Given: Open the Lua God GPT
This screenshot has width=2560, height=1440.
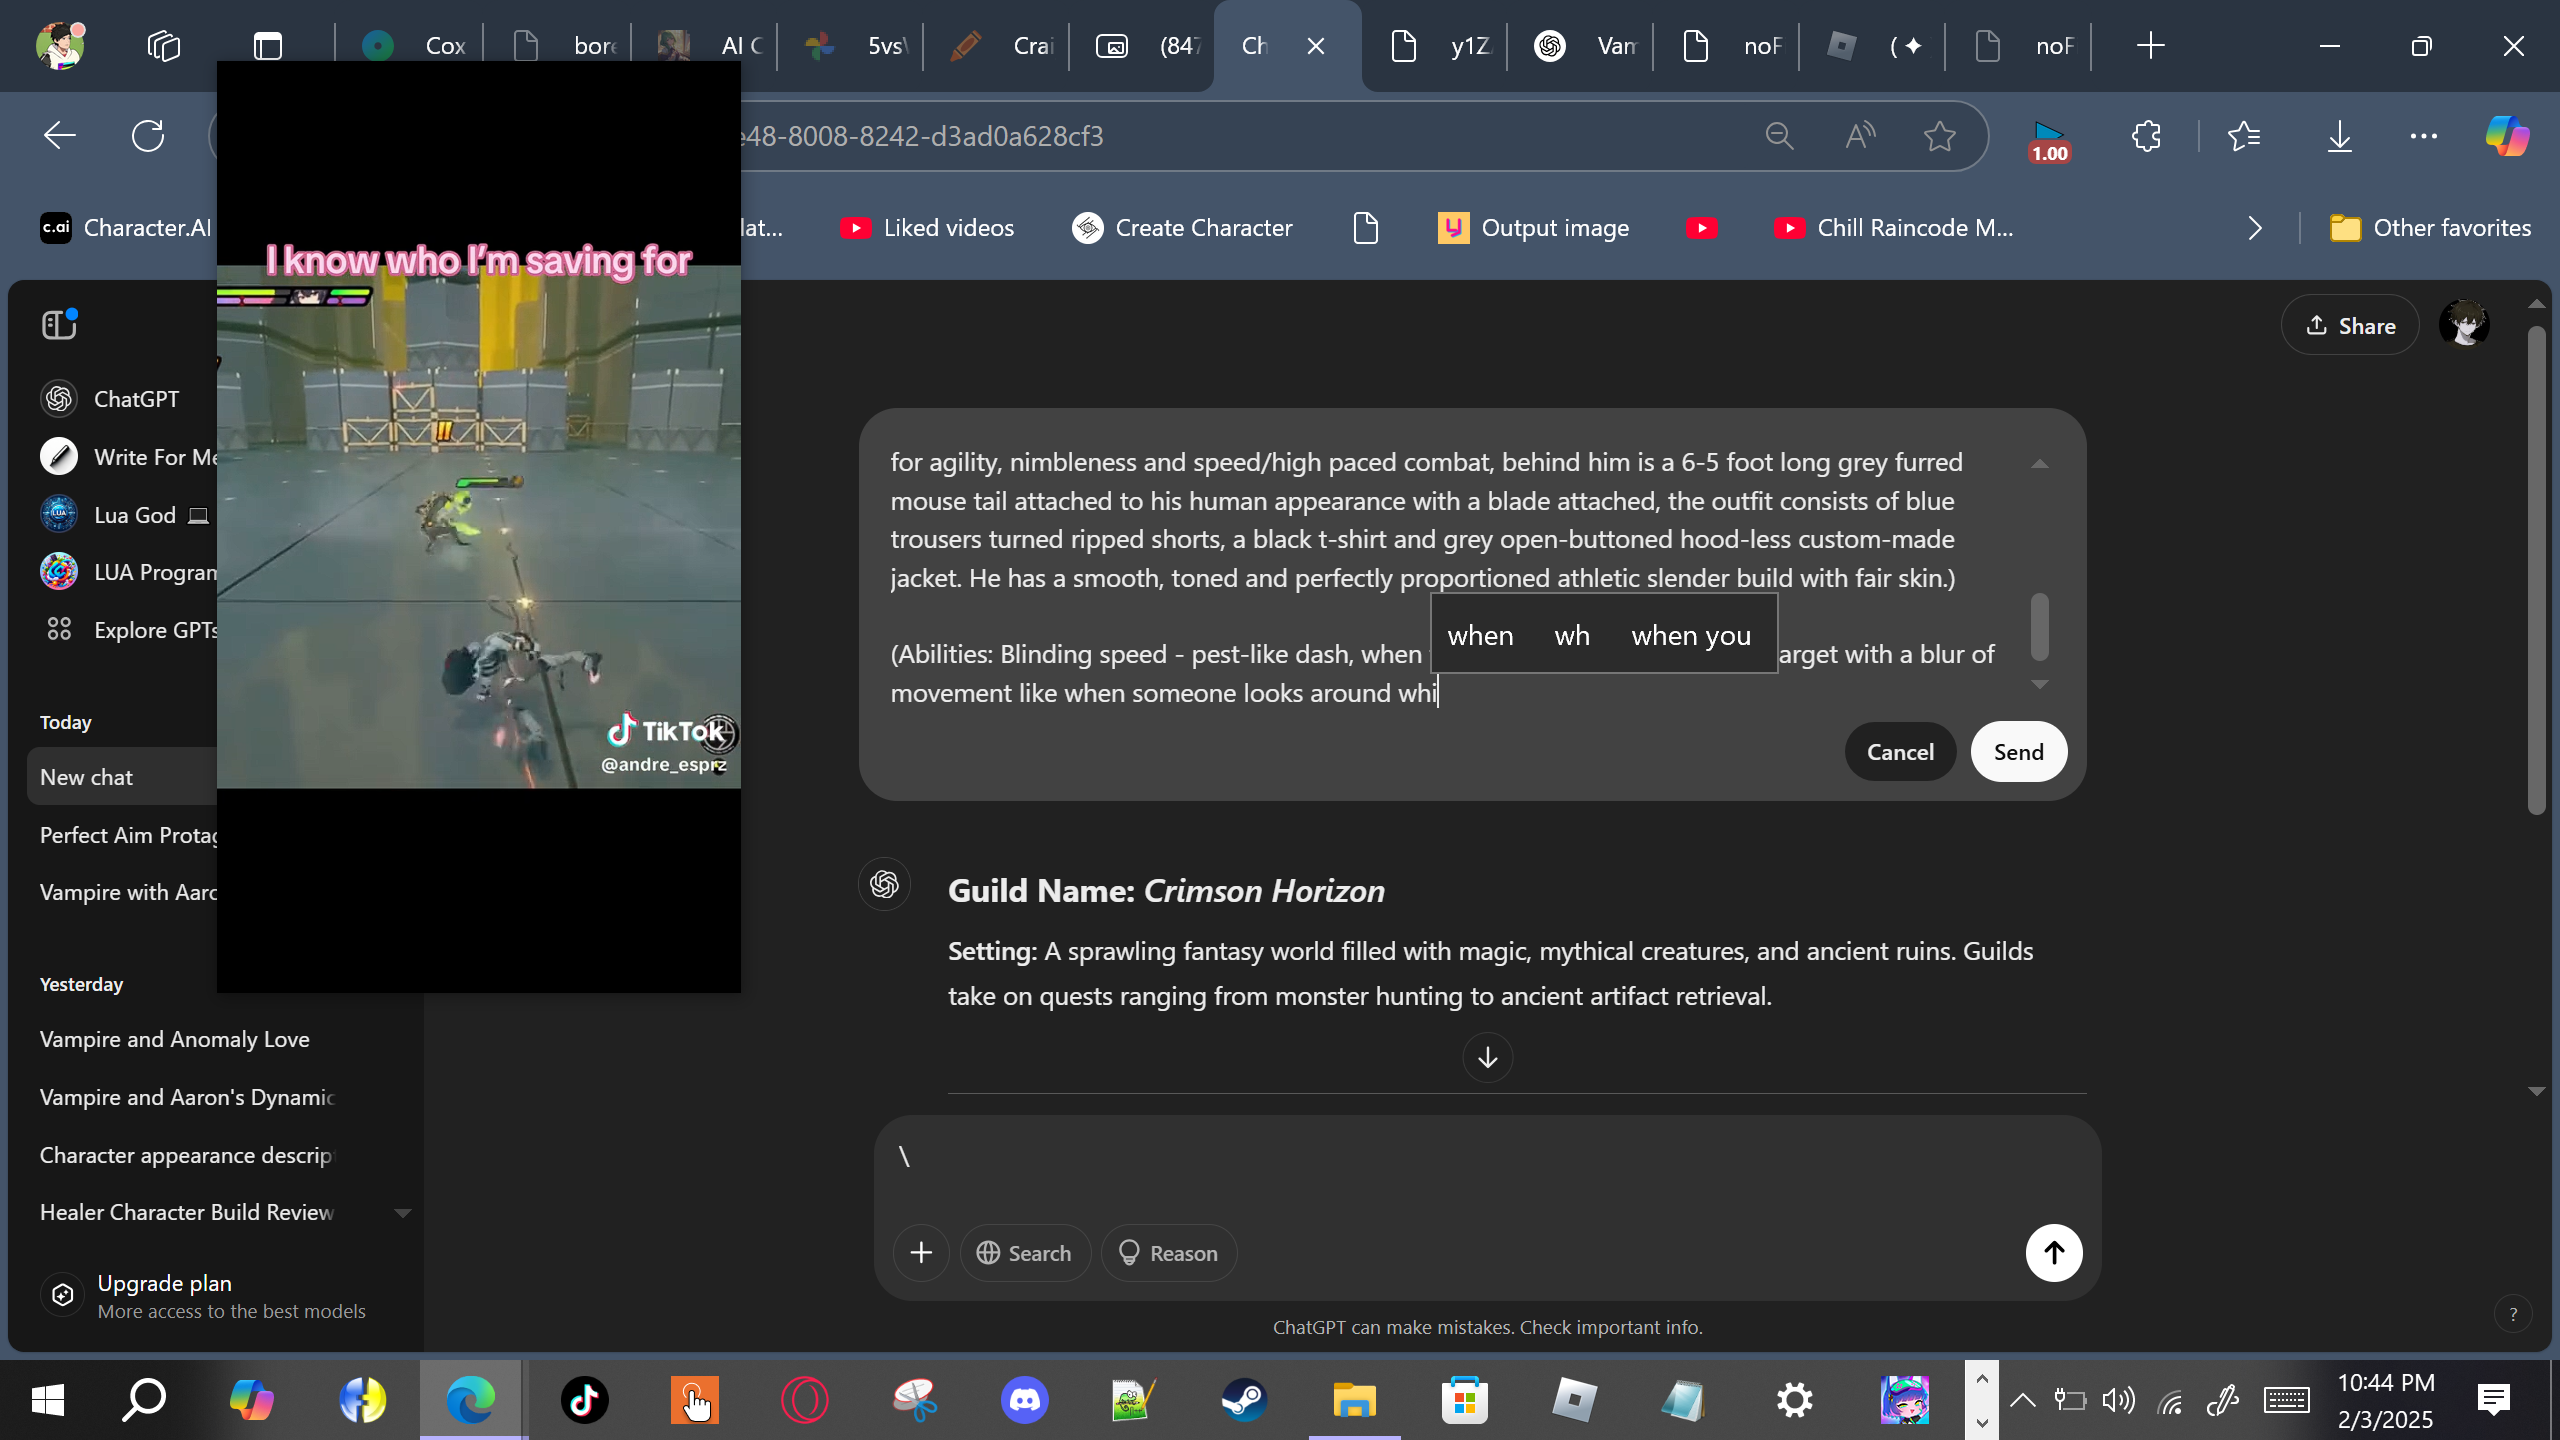Looking at the screenshot, I should click(124, 515).
